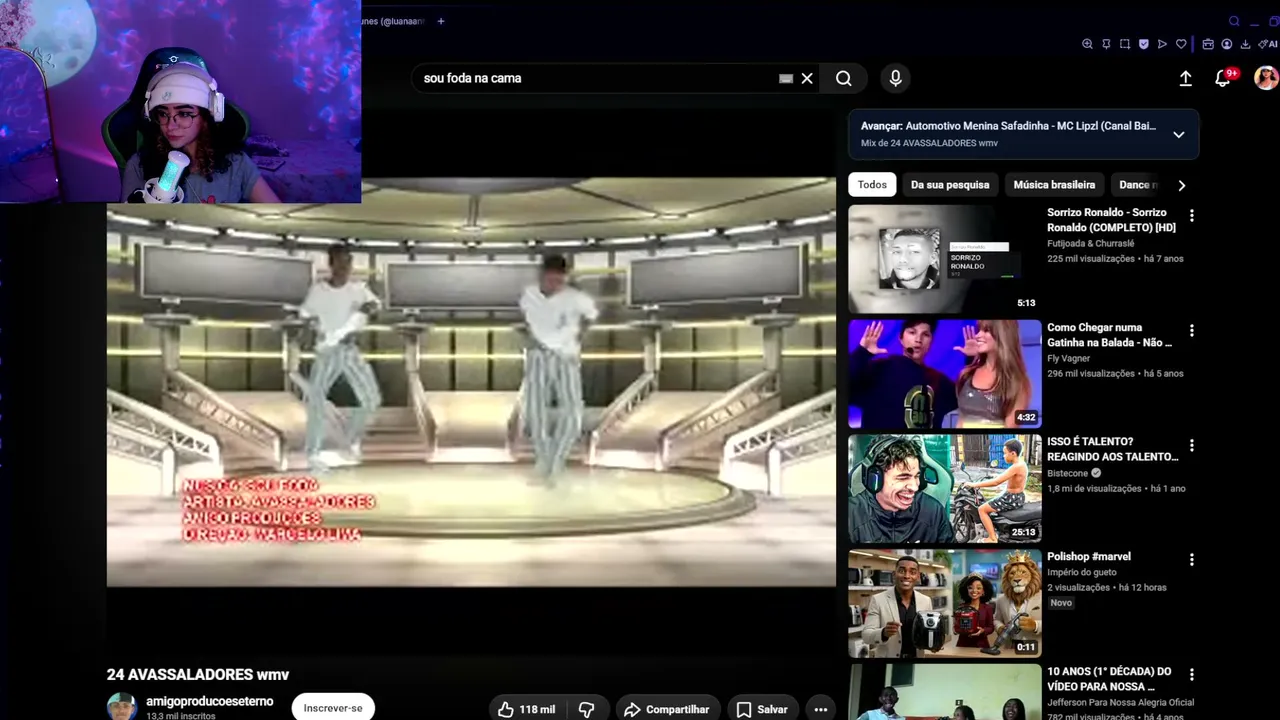Open more actions ellipsis under video
The width and height of the screenshot is (1280, 720).
821,709
